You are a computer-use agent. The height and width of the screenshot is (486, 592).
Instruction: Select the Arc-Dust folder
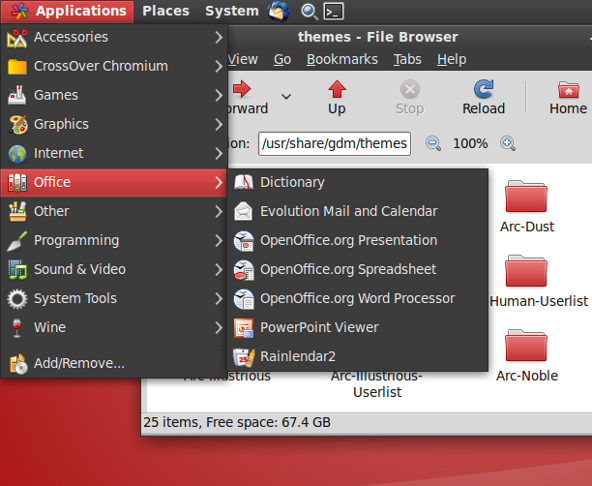click(x=527, y=206)
